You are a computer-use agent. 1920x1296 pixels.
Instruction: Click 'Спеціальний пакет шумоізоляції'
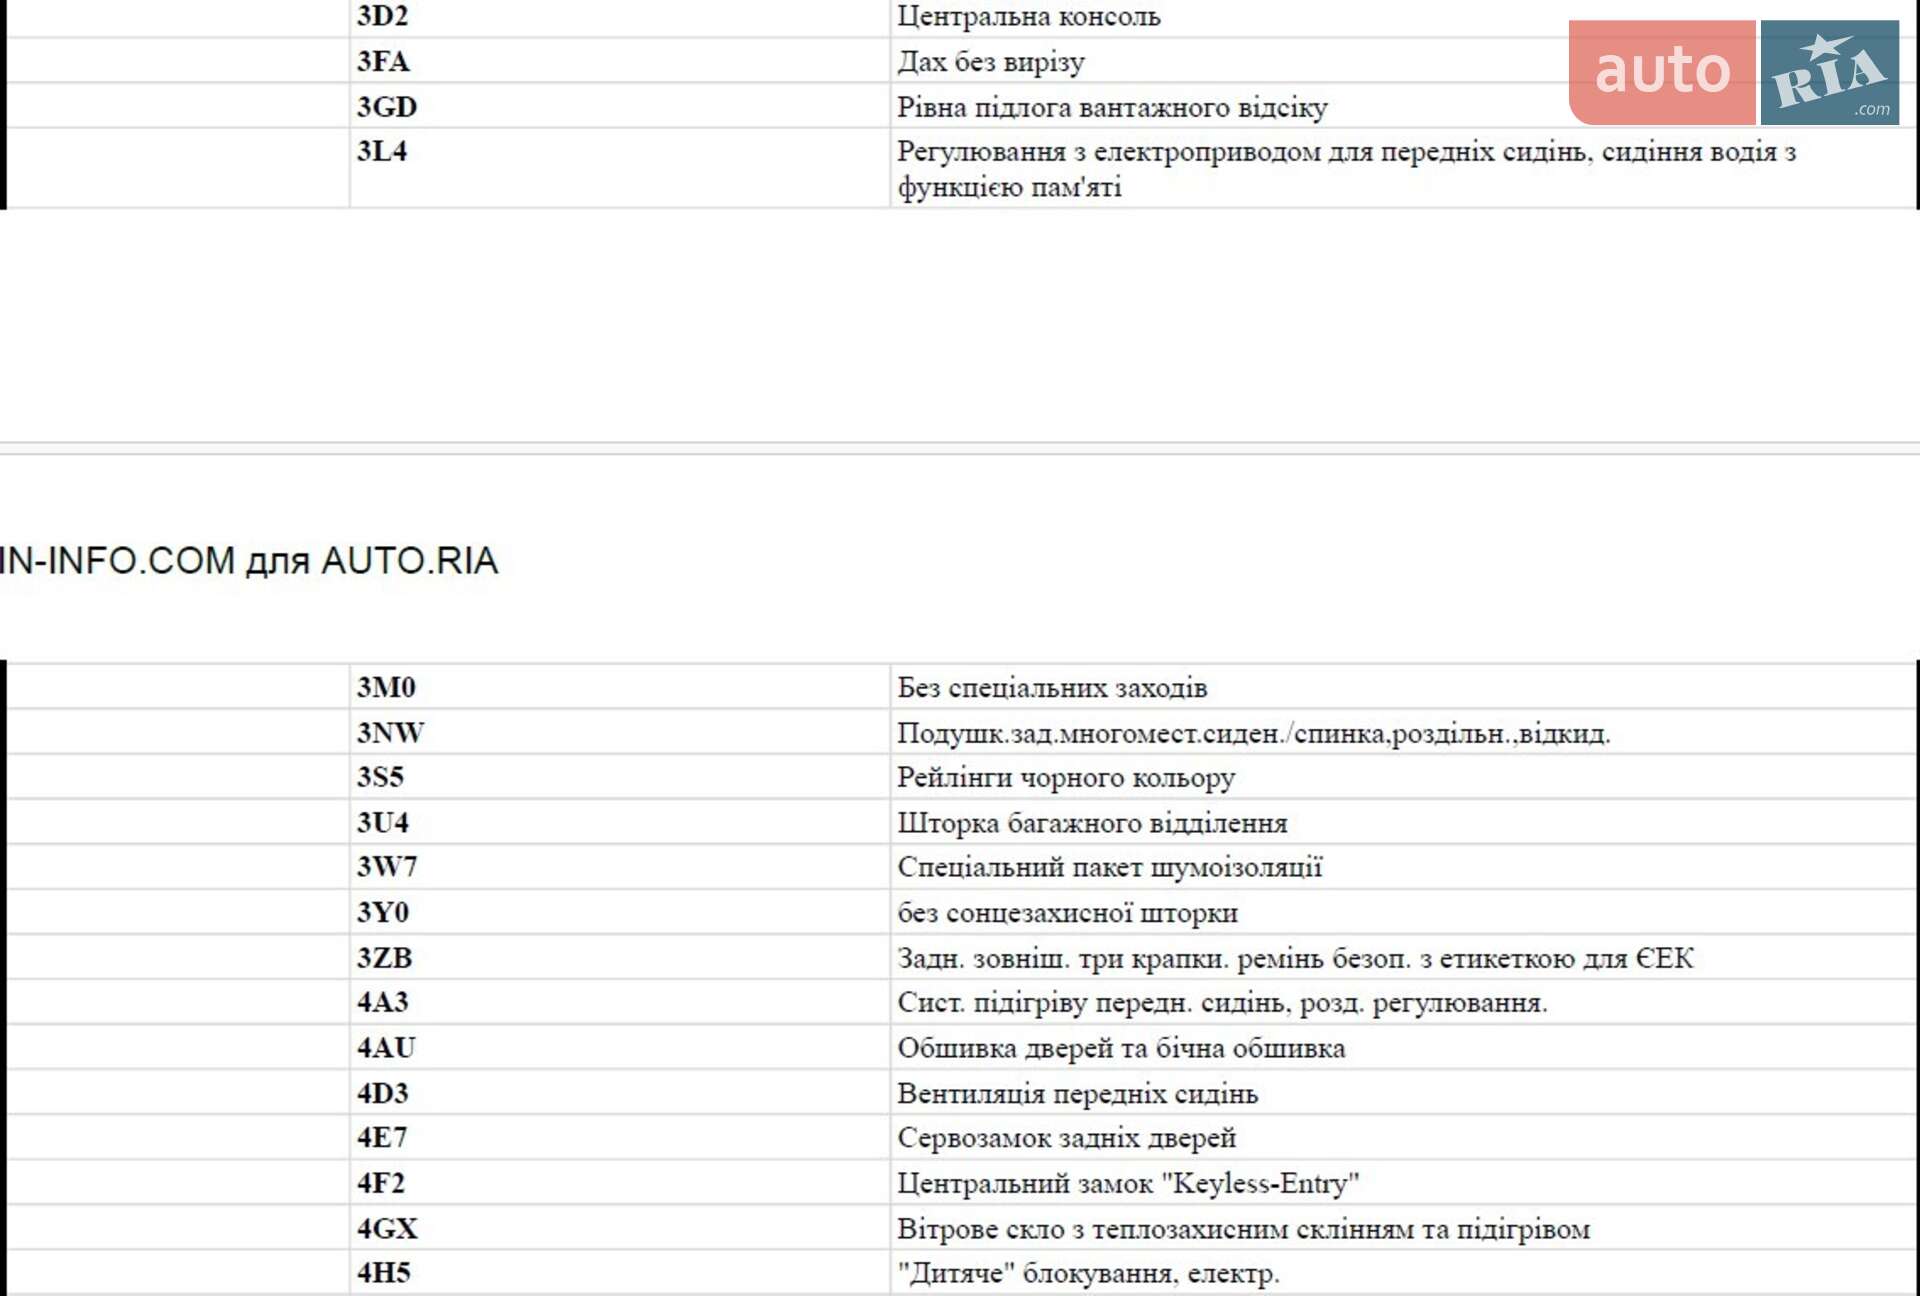(x=1110, y=867)
